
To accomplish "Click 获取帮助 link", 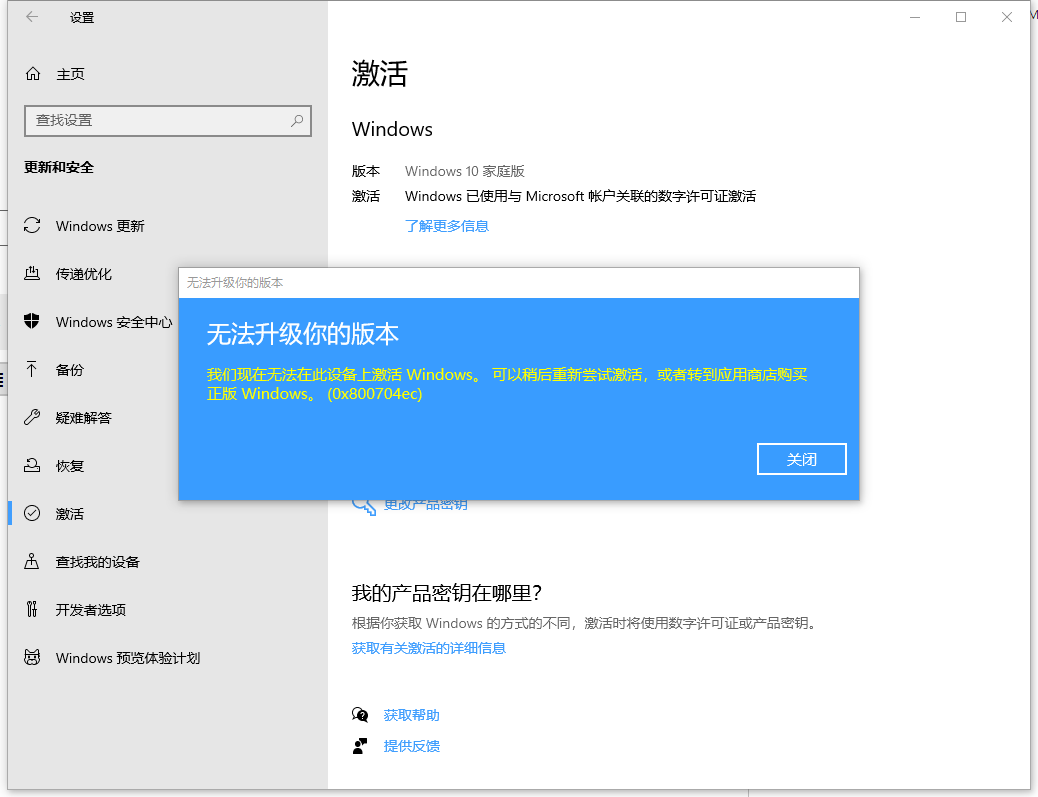I will tap(412, 715).
